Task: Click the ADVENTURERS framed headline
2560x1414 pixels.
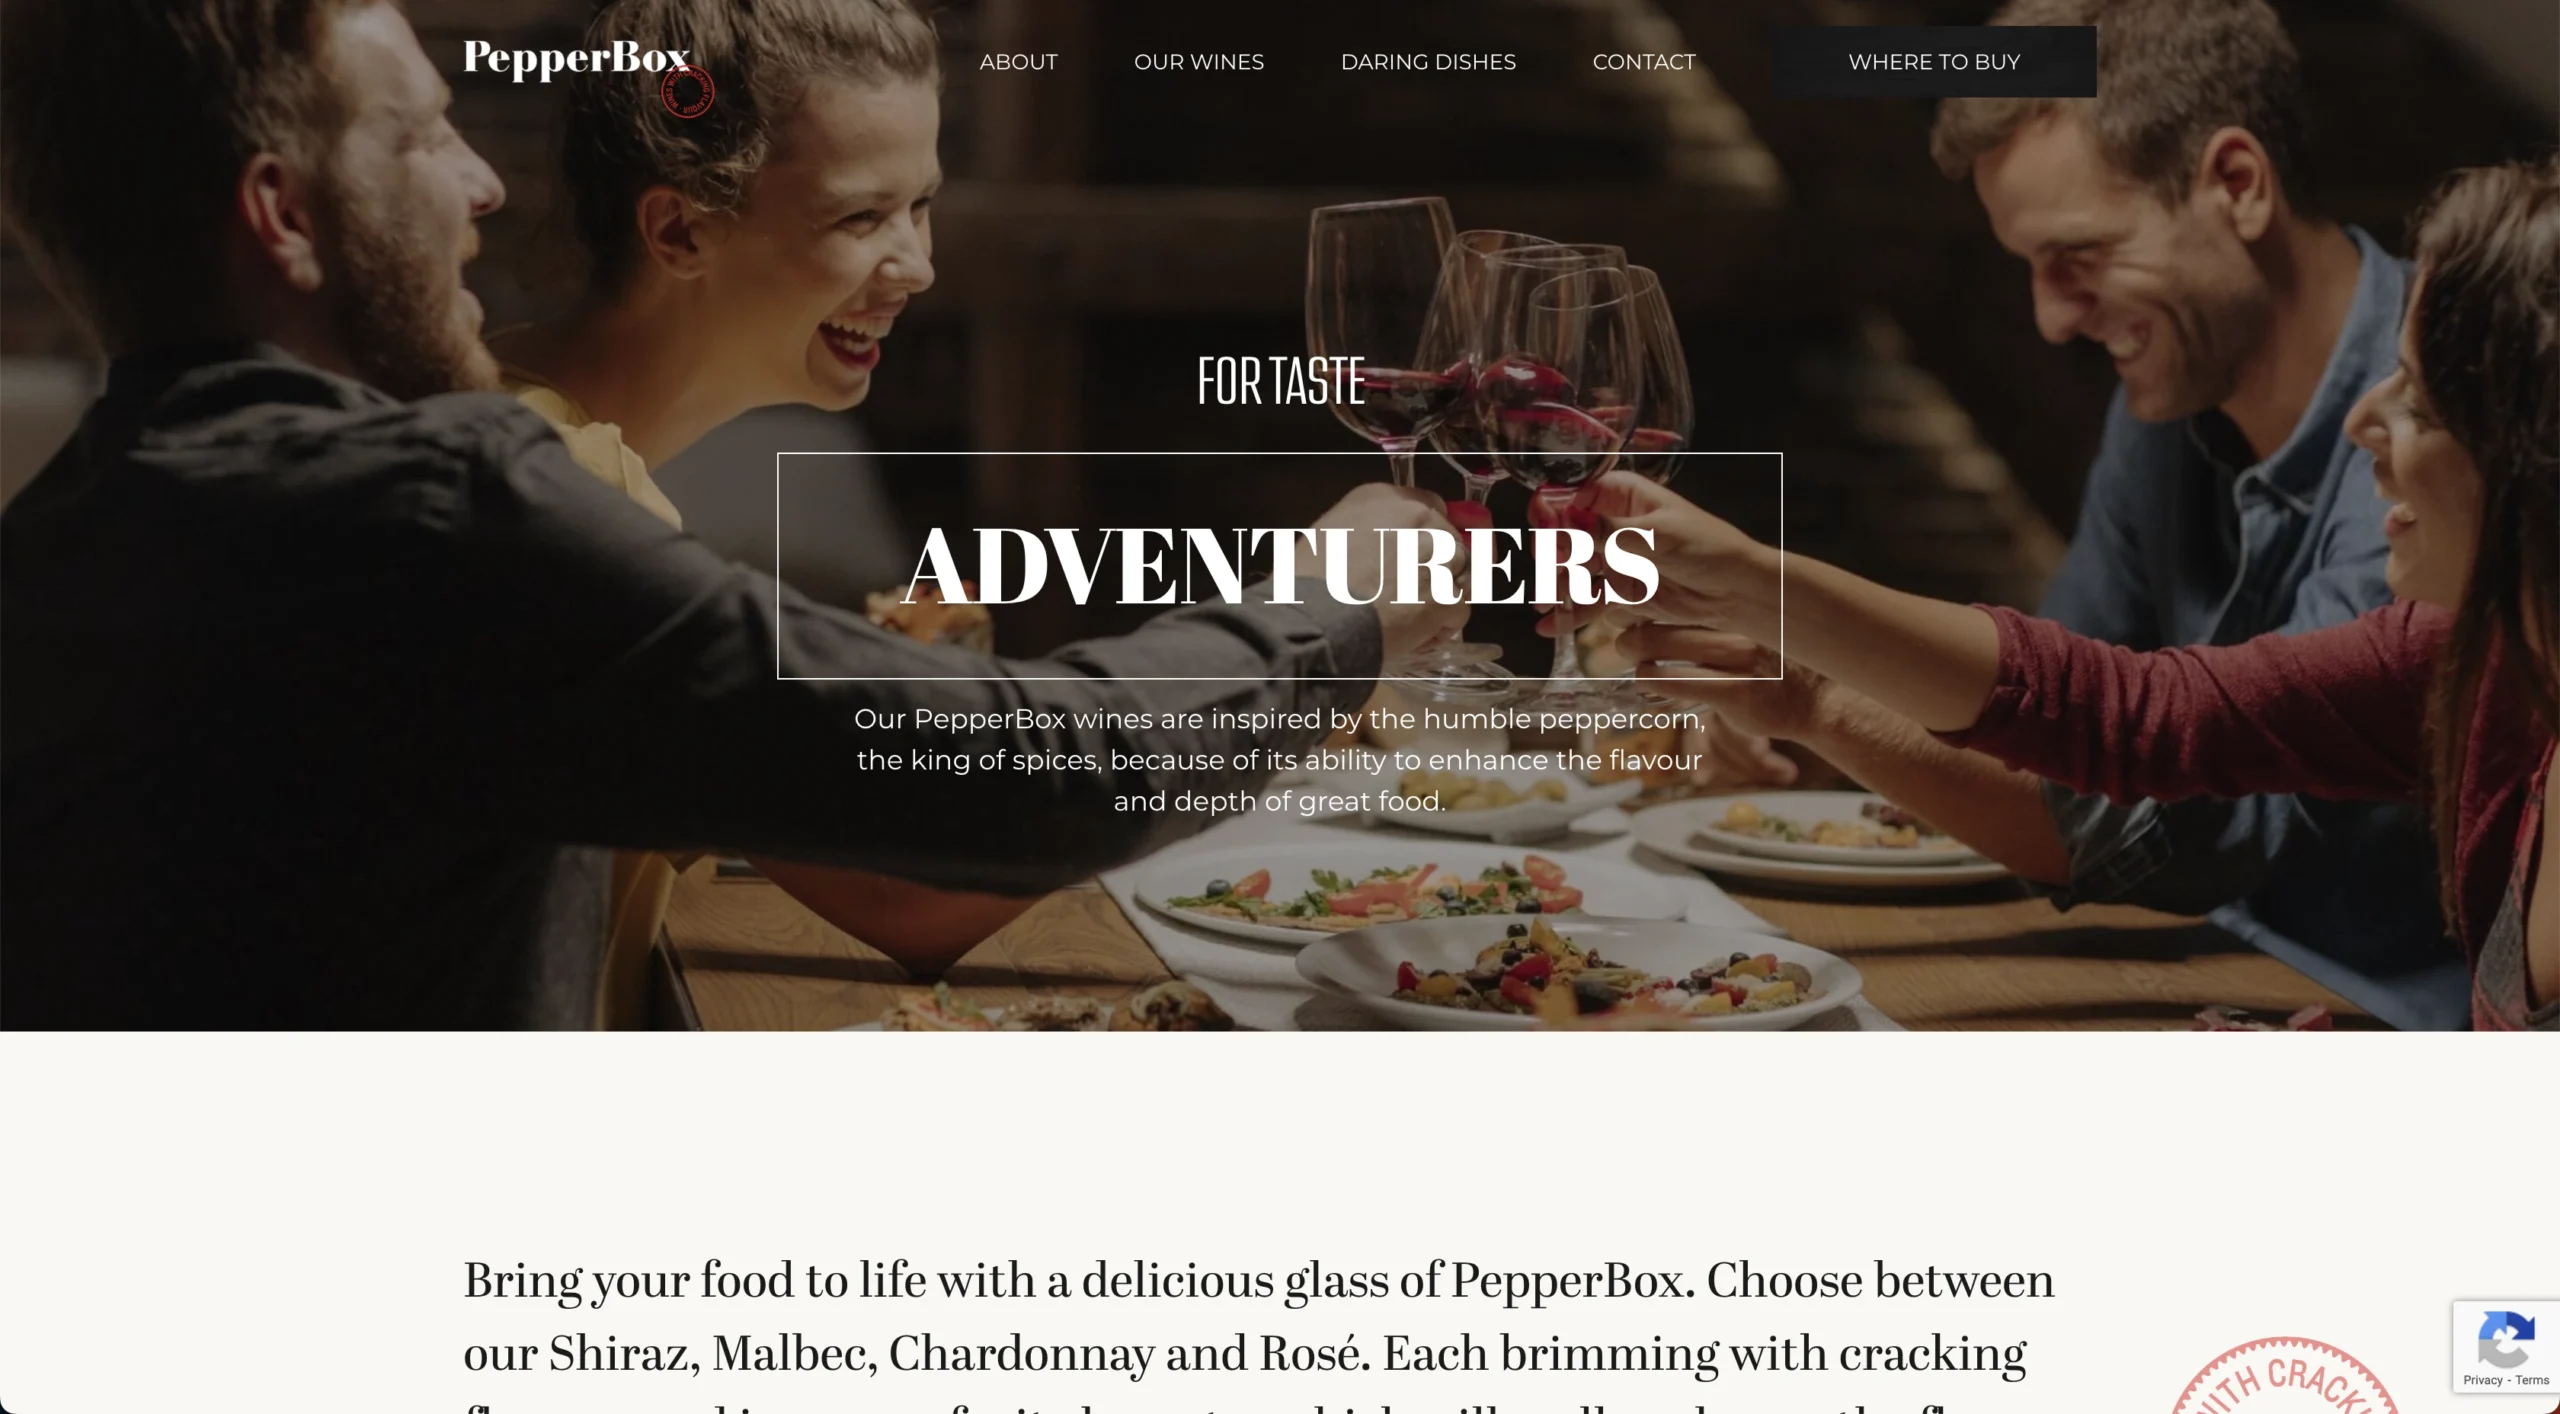Action: coord(1279,566)
